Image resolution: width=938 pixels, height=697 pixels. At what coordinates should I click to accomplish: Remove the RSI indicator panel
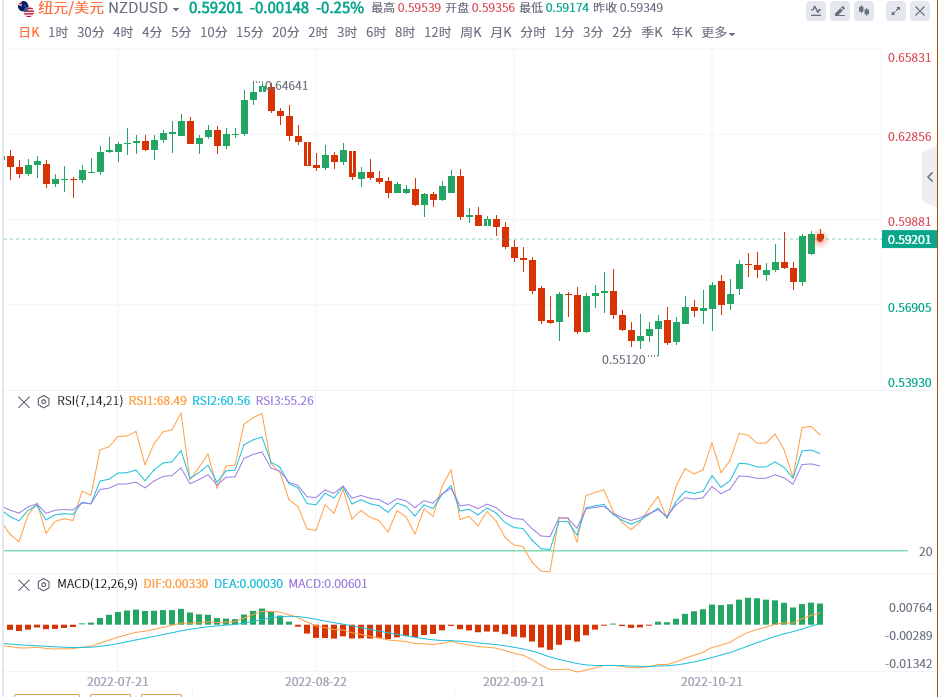pos(24,401)
